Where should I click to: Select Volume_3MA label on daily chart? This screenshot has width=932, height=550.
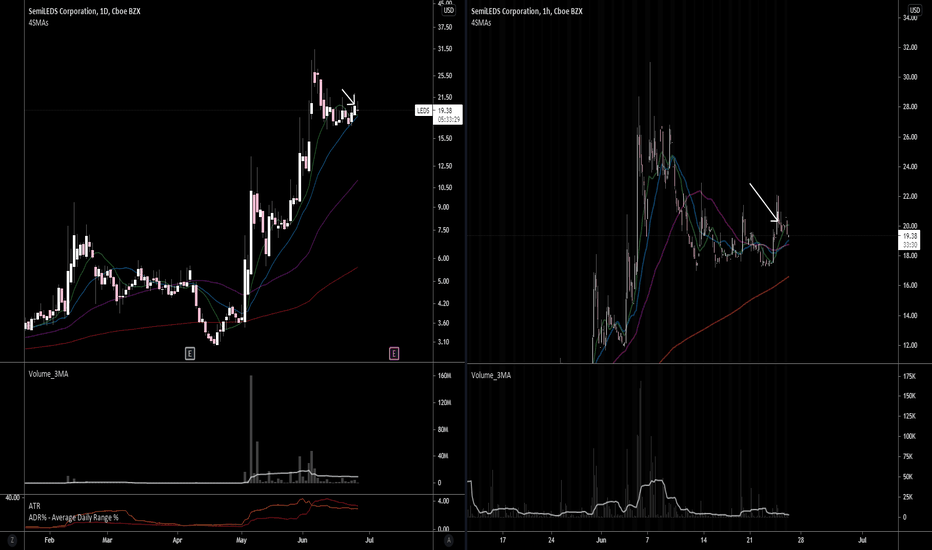[x=48, y=374]
